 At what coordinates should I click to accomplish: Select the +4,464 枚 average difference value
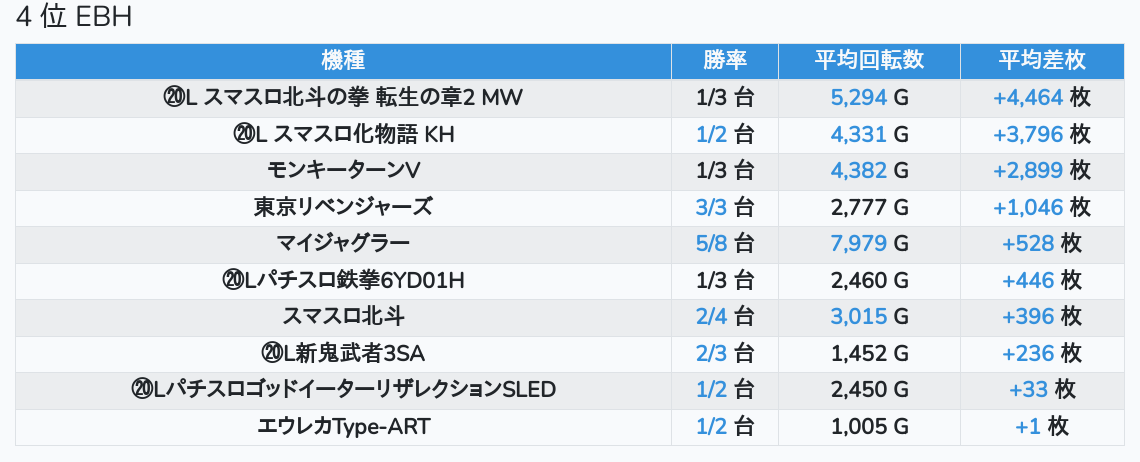[x=1041, y=97]
